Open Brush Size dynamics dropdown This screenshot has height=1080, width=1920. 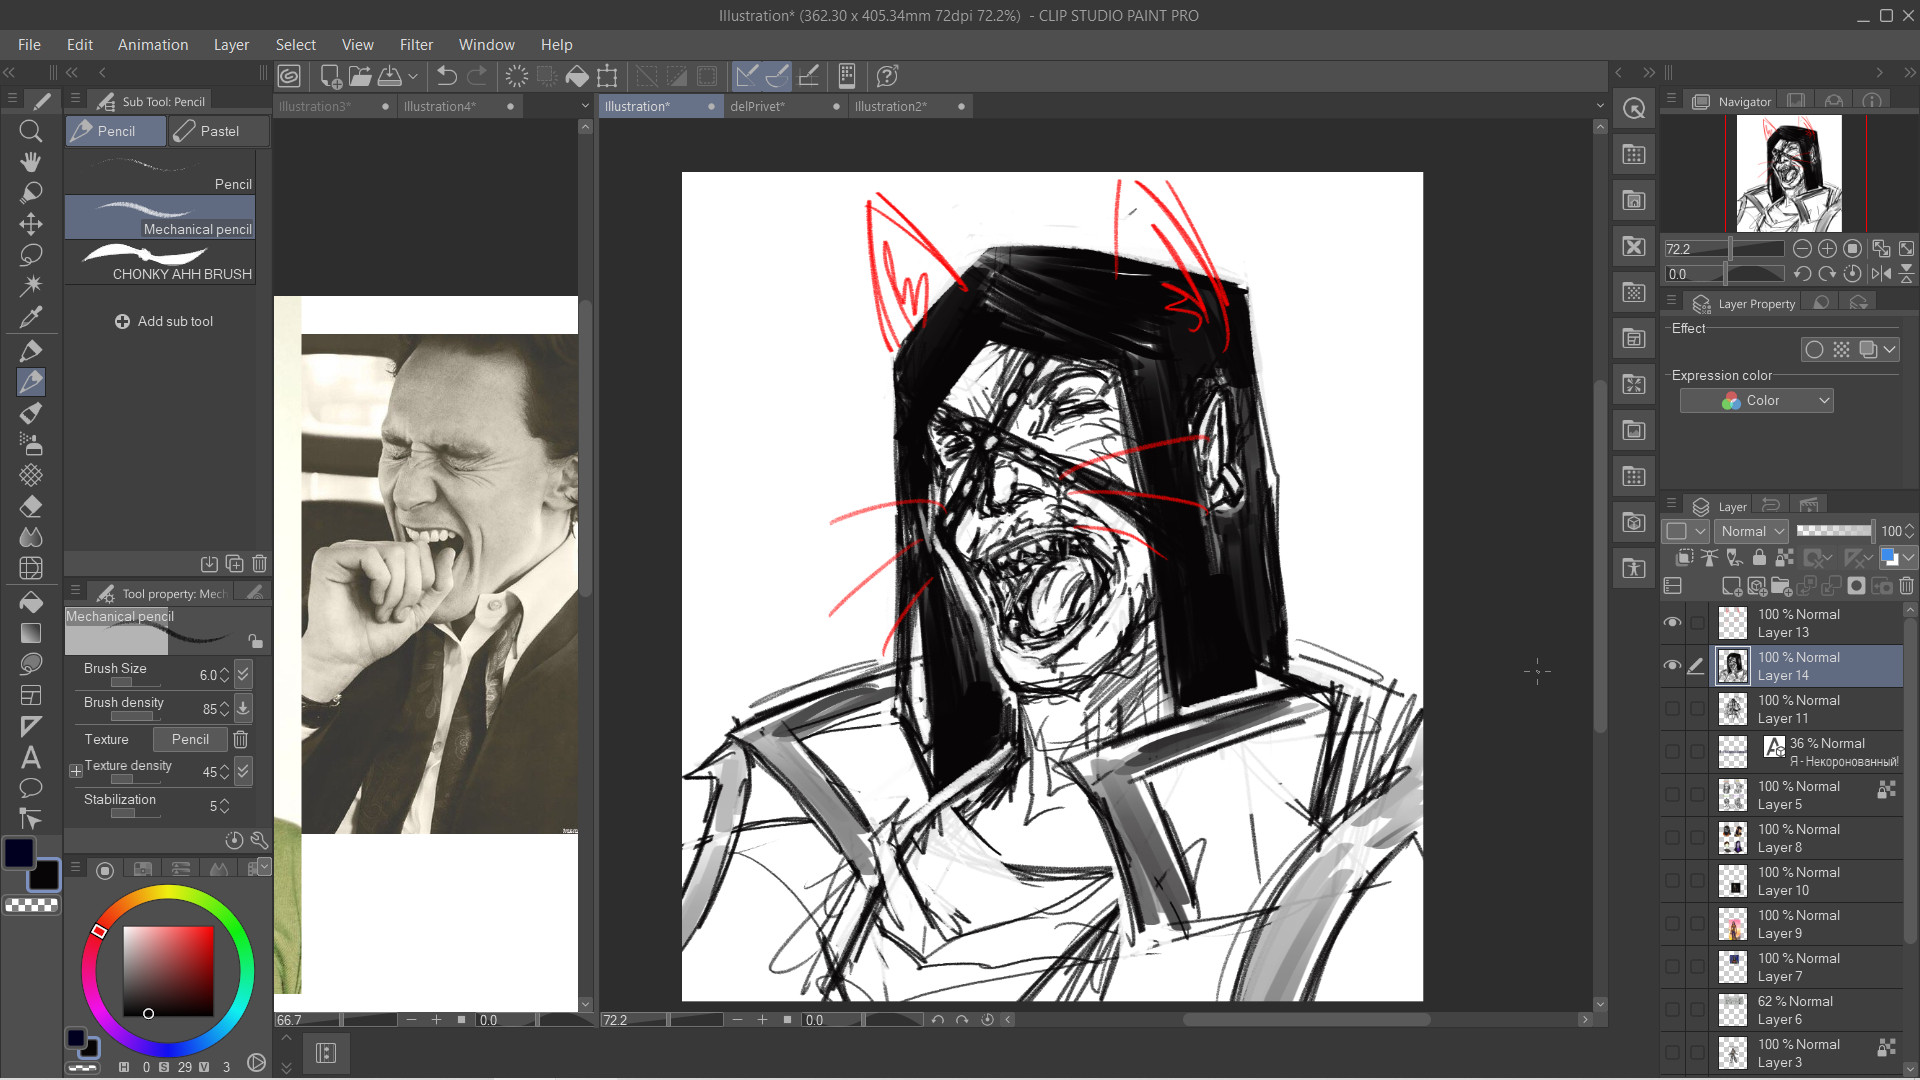click(x=243, y=674)
